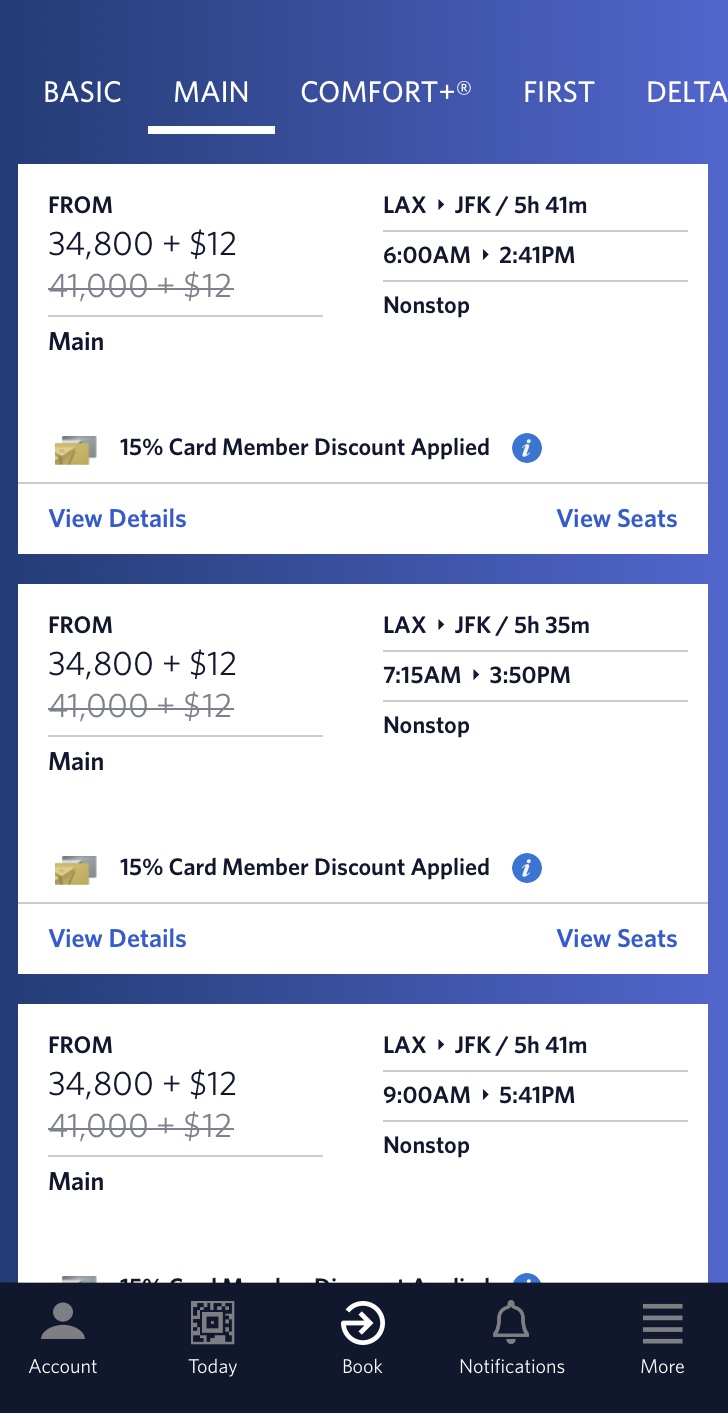728x1413 pixels.
Task: Tap credit card icon on 6:00AM flight
Action: [x=76, y=450]
